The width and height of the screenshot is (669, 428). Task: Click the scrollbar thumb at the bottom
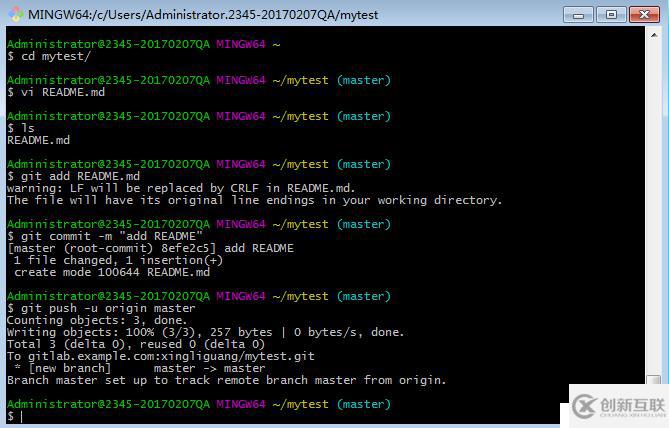[653, 379]
